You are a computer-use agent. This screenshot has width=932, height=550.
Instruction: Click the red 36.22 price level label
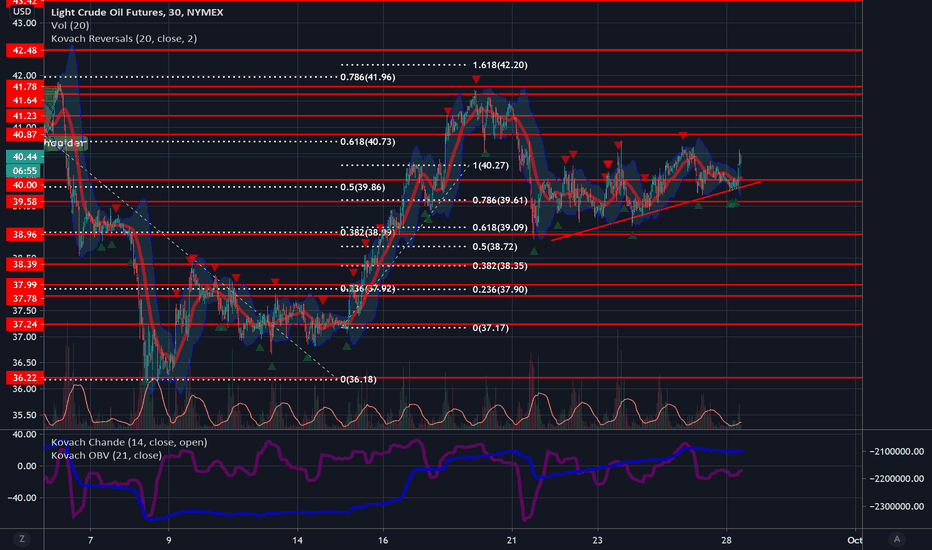25,378
